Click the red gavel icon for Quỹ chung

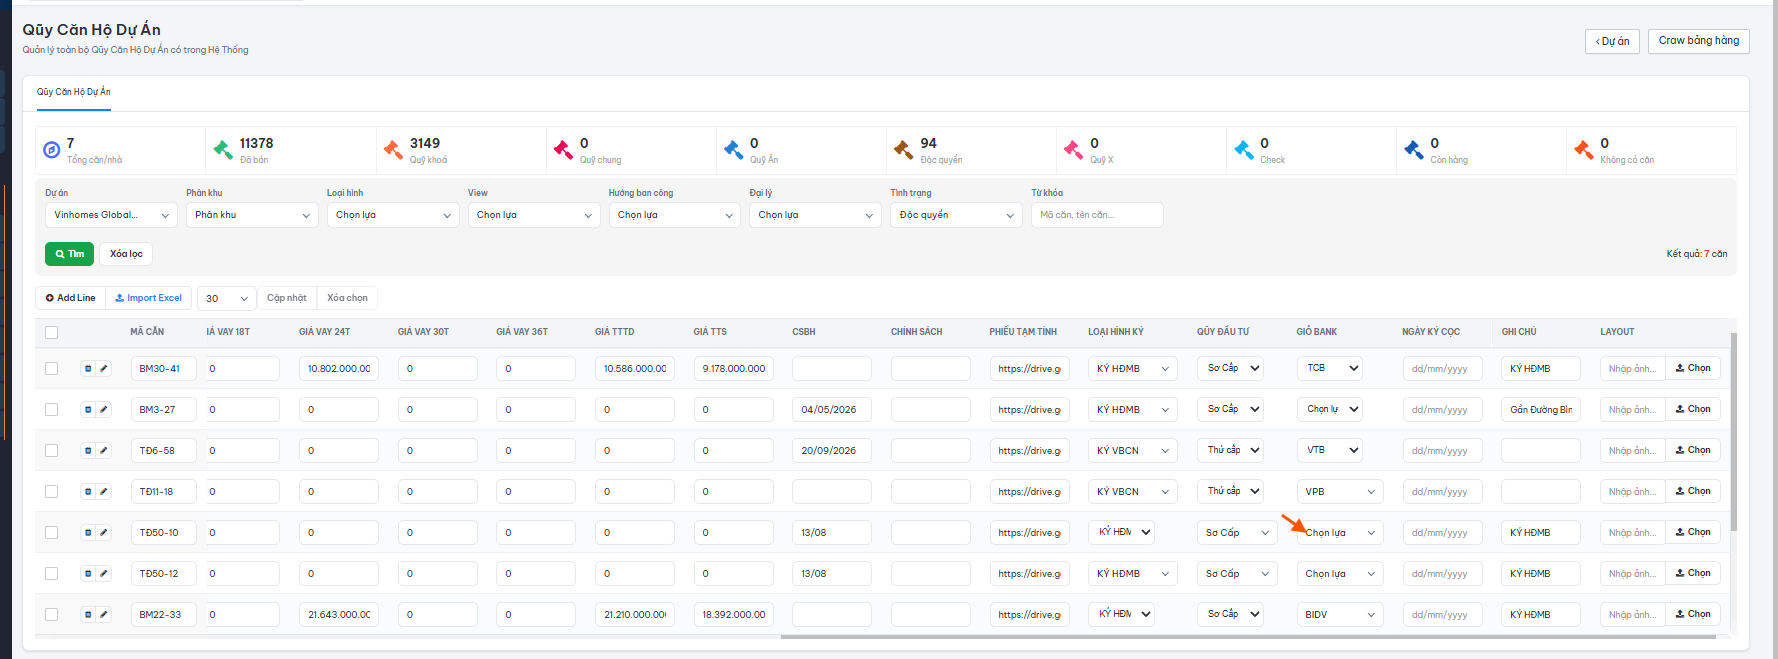pos(563,150)
